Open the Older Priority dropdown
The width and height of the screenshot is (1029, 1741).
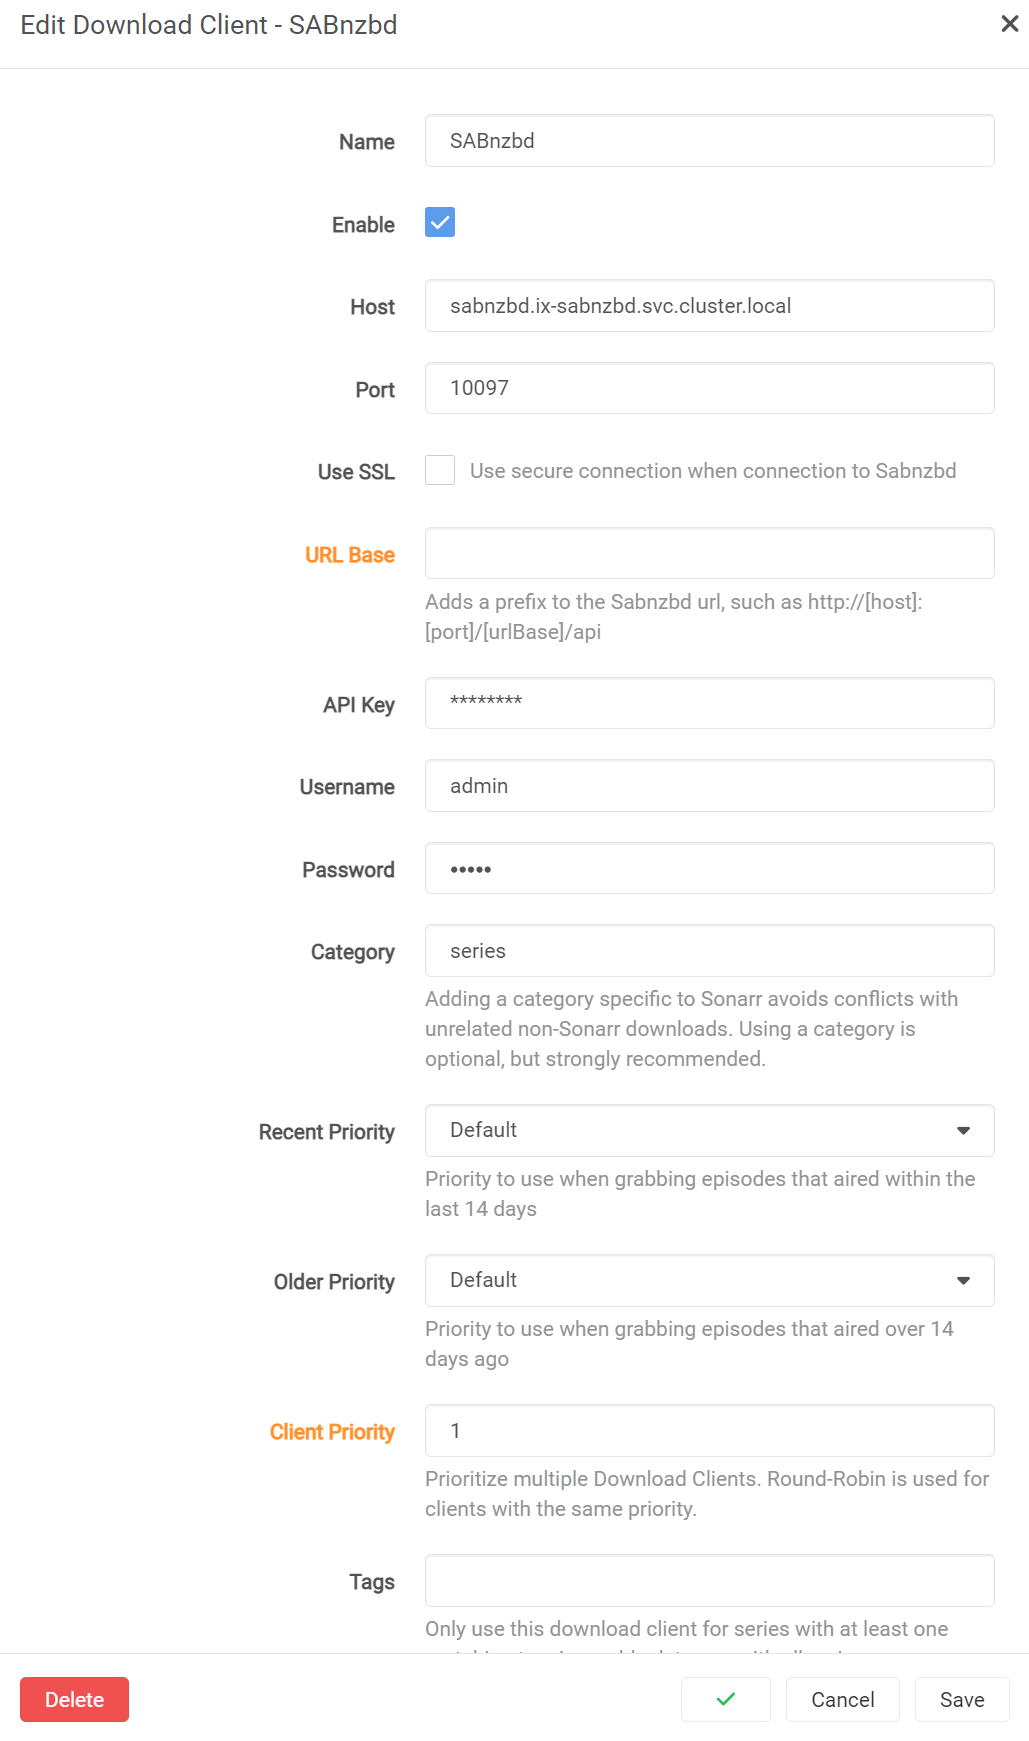[x=709, y=1280]
